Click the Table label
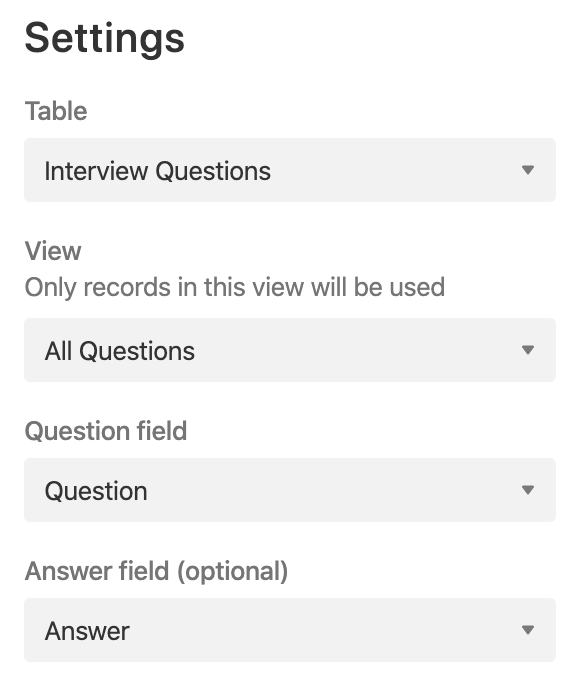 pyautogui.click(x=56, y=111)
